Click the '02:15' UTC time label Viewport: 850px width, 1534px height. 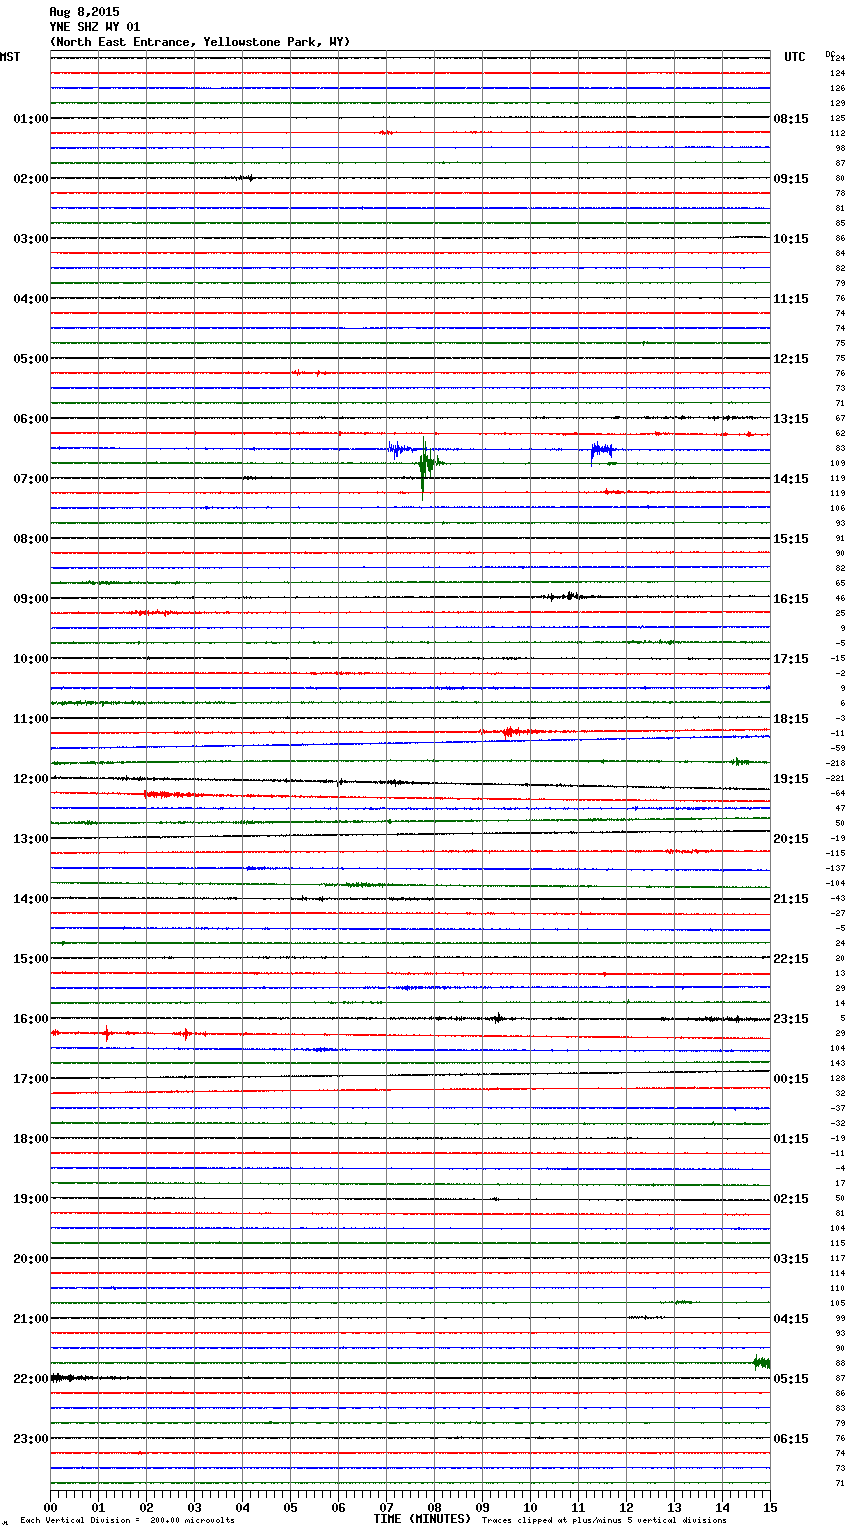pos(791,1199)
